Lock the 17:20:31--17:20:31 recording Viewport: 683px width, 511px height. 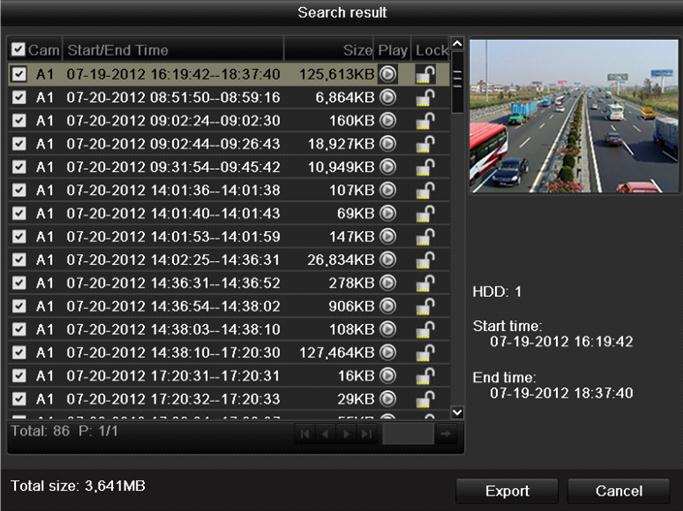click(426, 376)
